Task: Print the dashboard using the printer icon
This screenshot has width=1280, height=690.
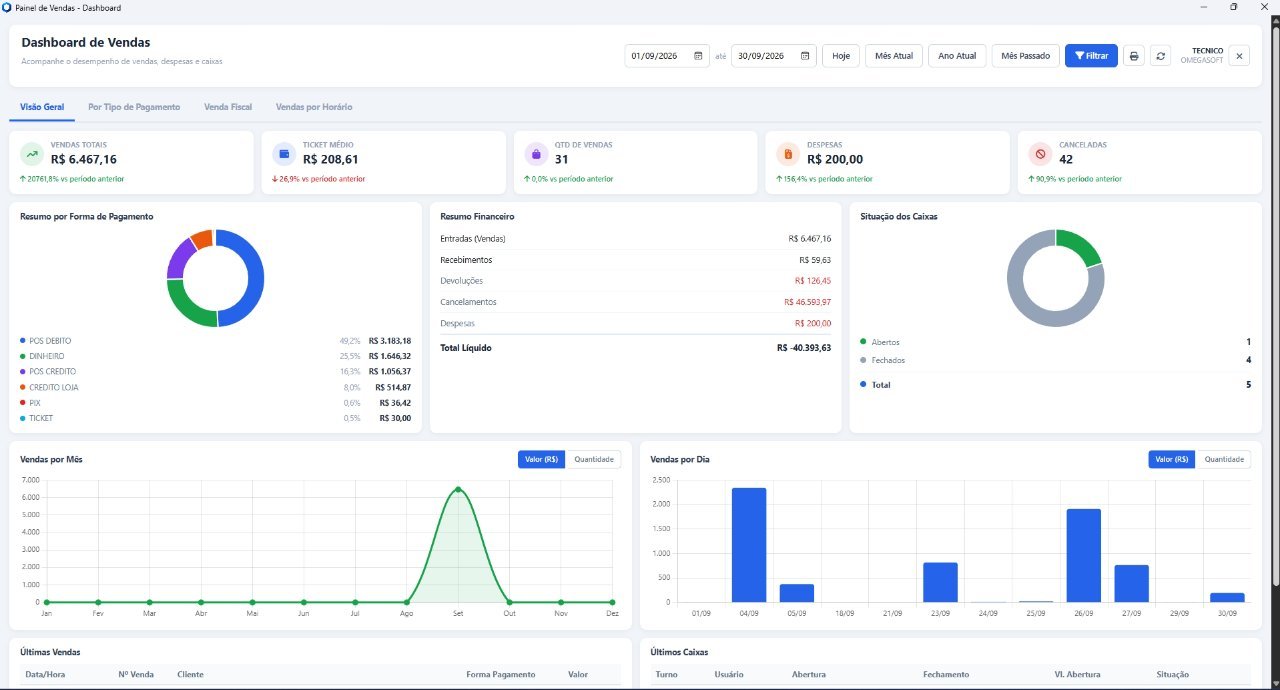Action: point(1134,56)
